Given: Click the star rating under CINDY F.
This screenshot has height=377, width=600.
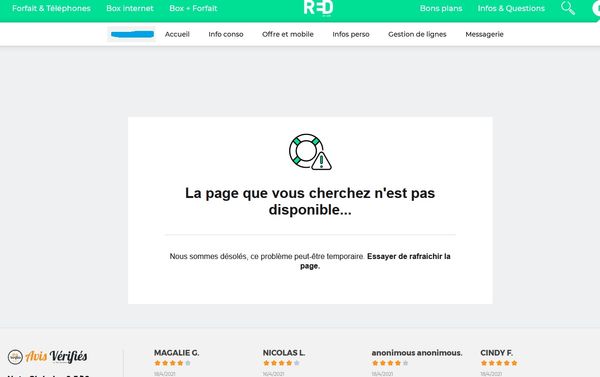Looking at the screenshot, I should coord(499,363).
